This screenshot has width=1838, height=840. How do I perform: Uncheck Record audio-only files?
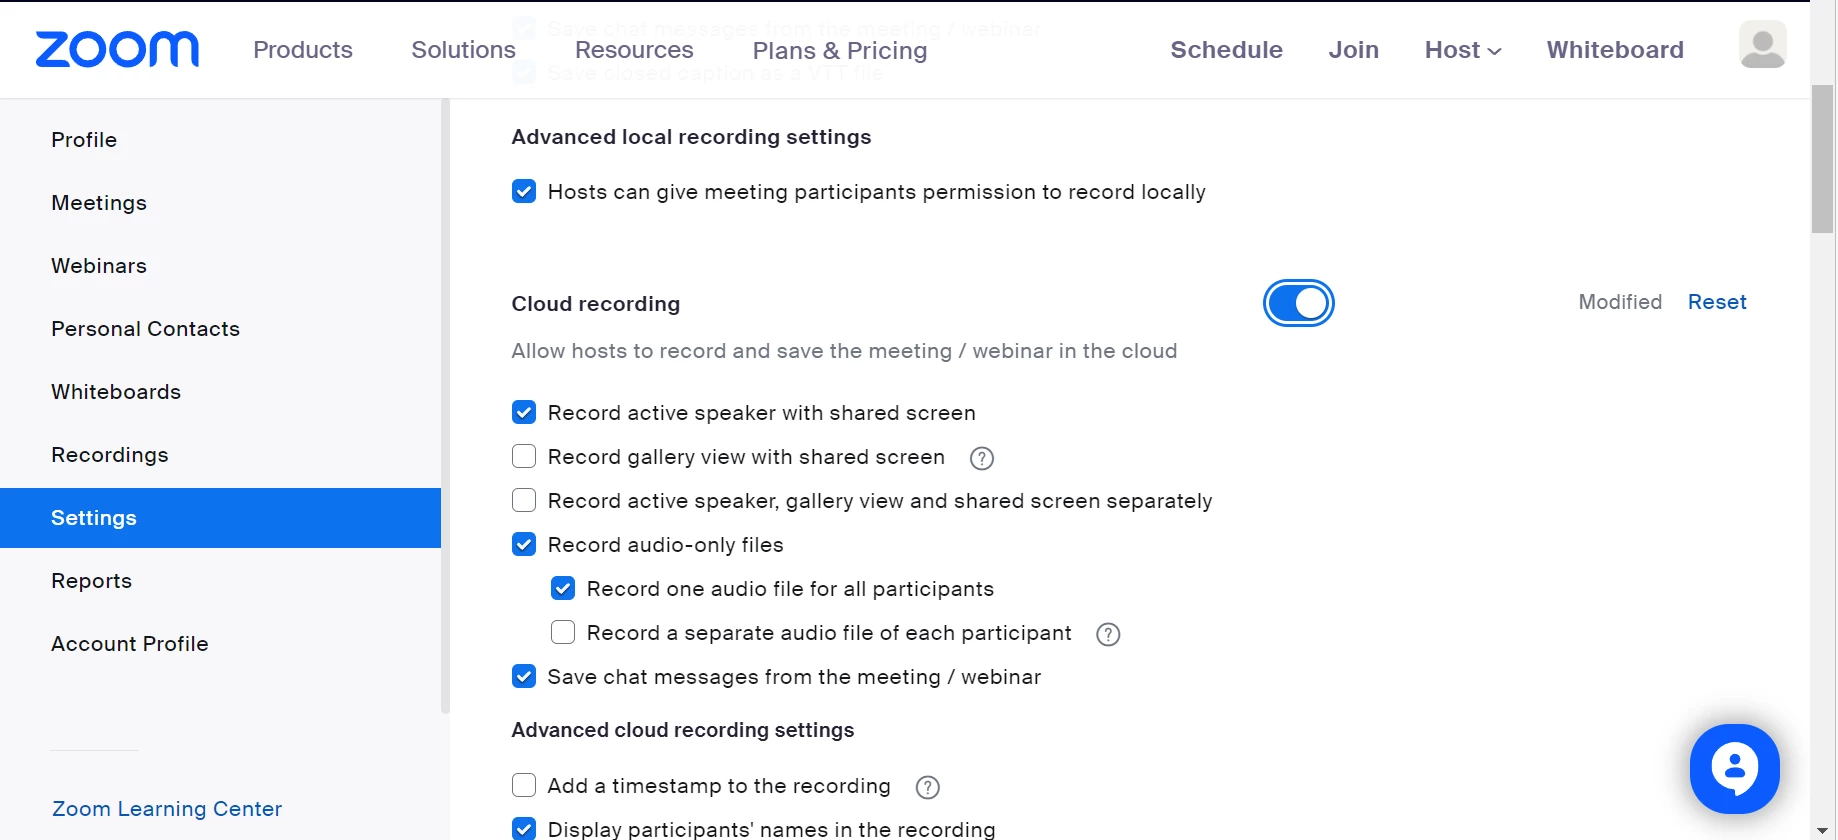tap(524, 544)
